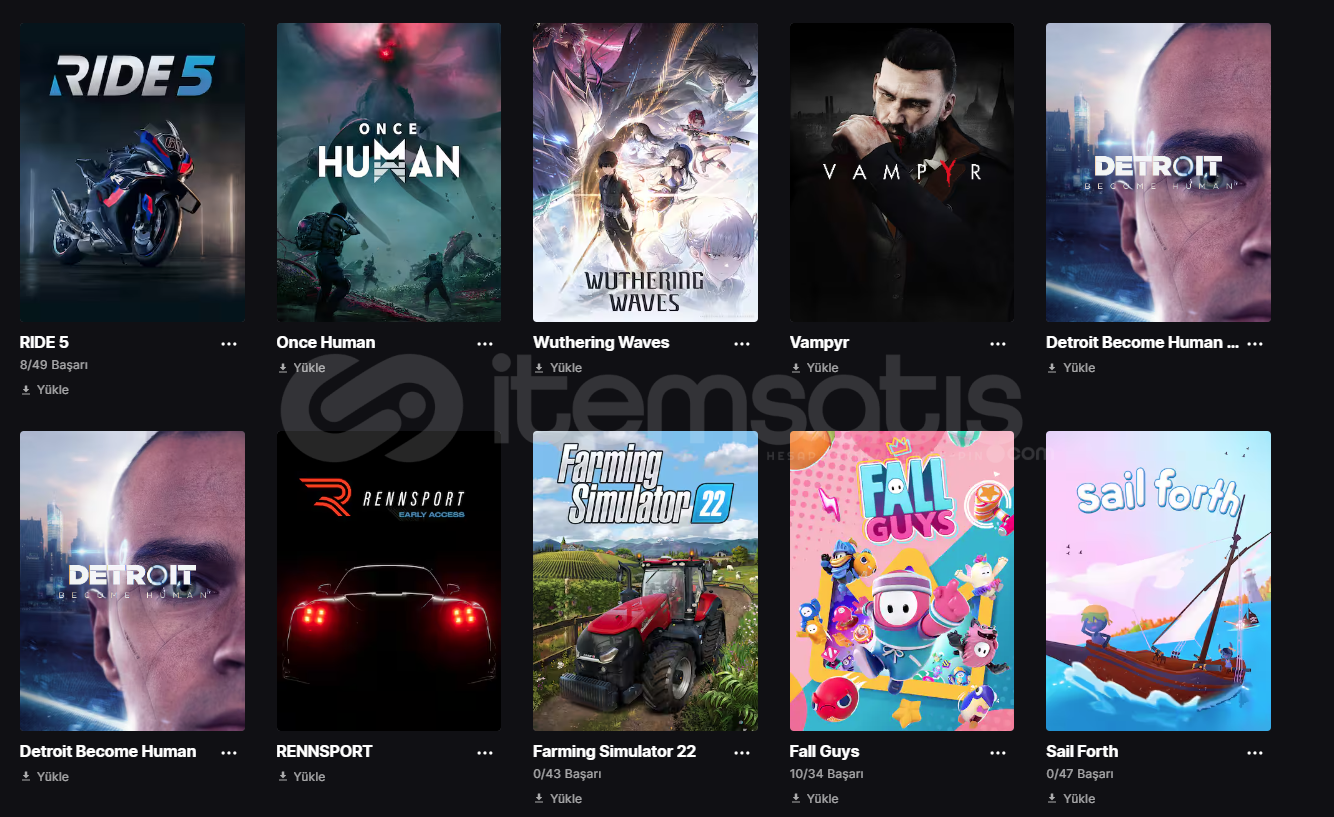This screenshot has width=1334, height=817.
Task: Click Yükle under Wuthering Waves
Action: click(x=558, y=368)
